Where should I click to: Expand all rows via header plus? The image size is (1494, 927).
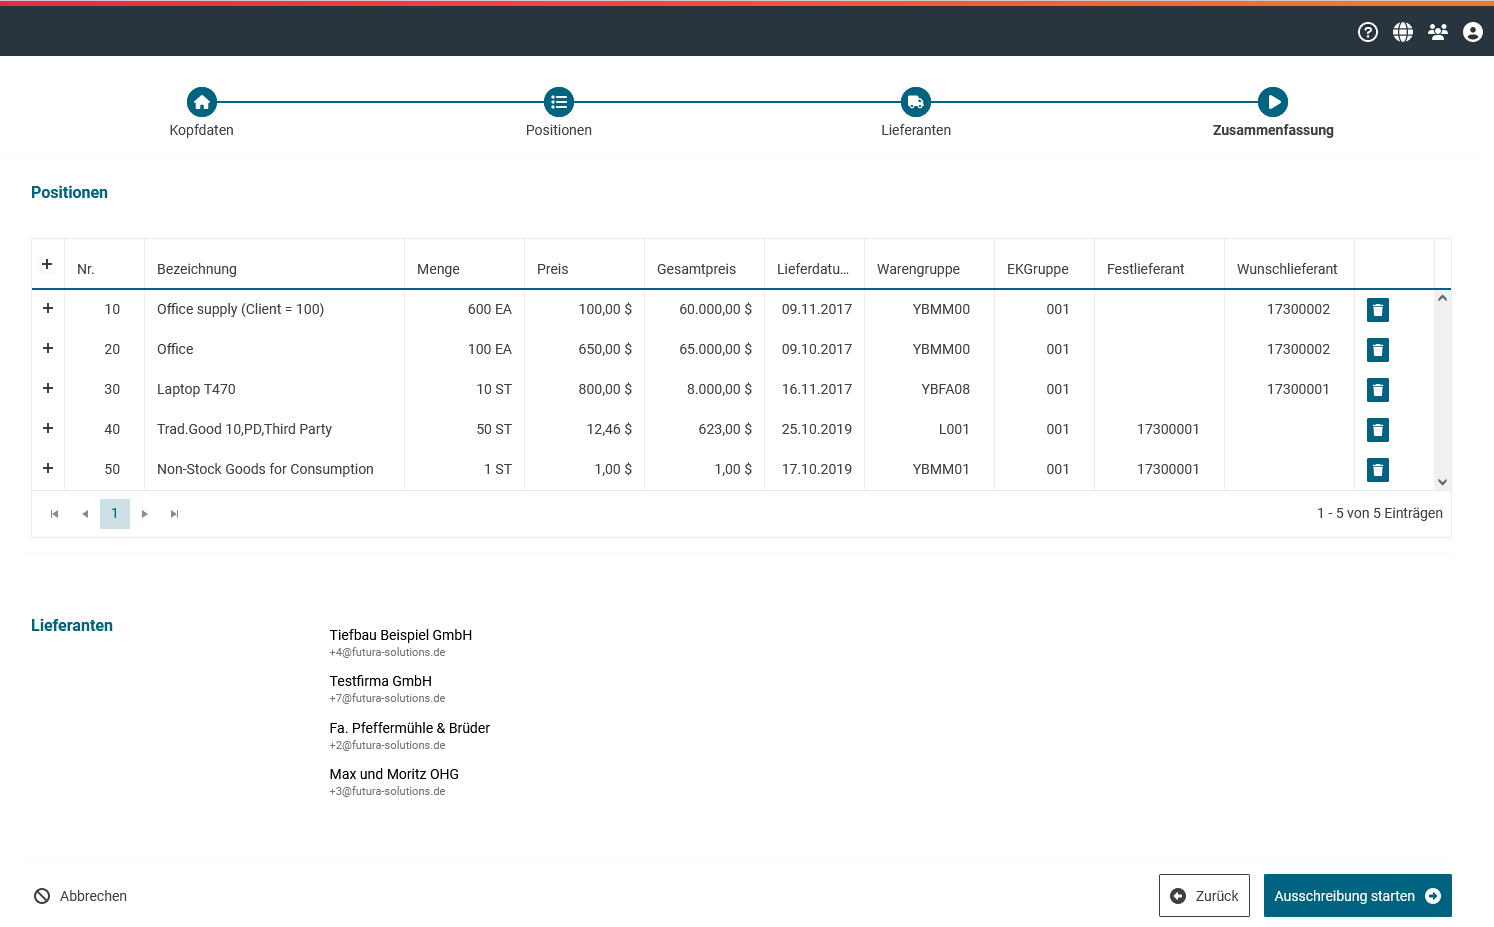tap(47, 264)
